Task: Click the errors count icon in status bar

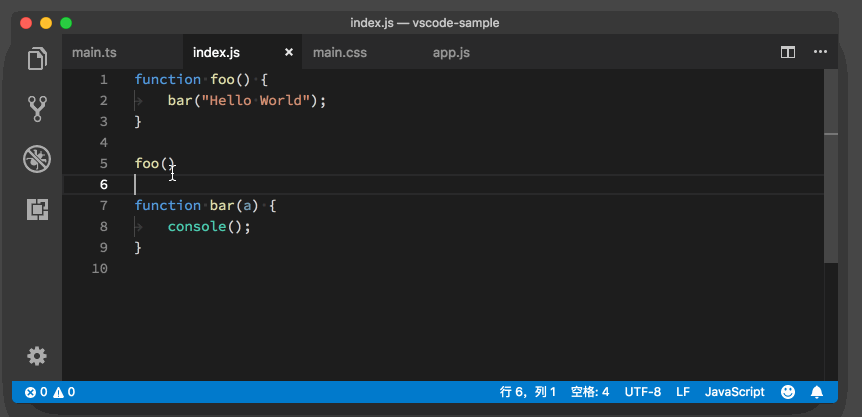Action: click(x=31, y=392)
